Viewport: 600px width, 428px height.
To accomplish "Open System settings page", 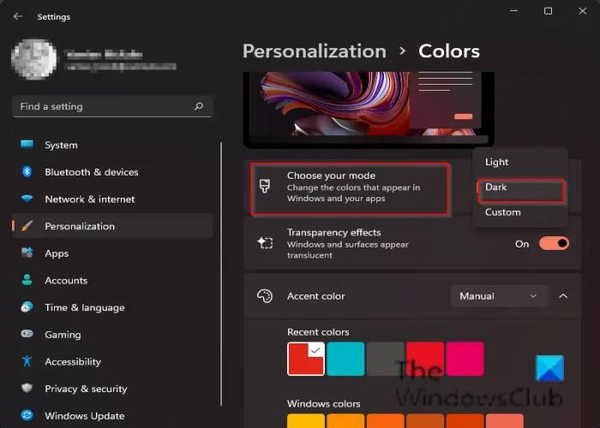I will (112, 145).
